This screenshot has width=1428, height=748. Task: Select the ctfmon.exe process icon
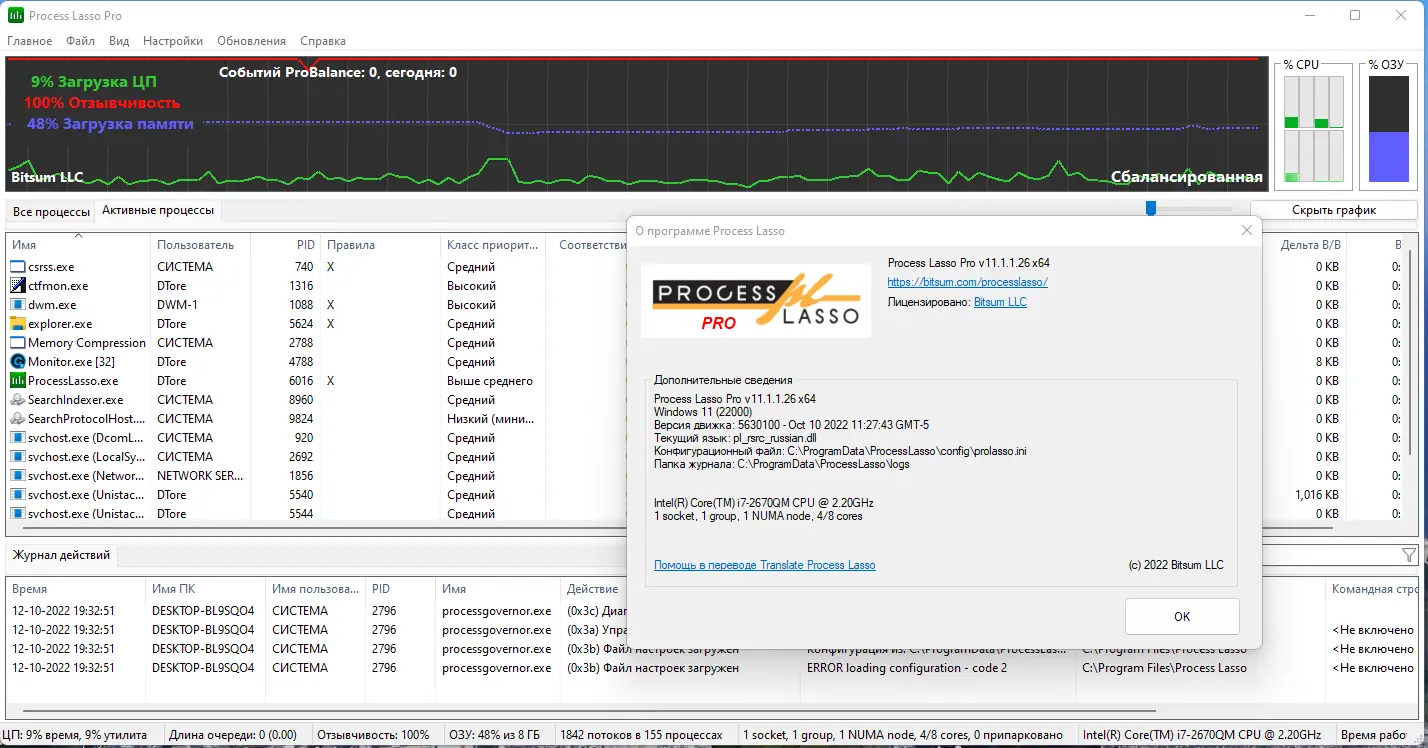(x=18, y=286)
